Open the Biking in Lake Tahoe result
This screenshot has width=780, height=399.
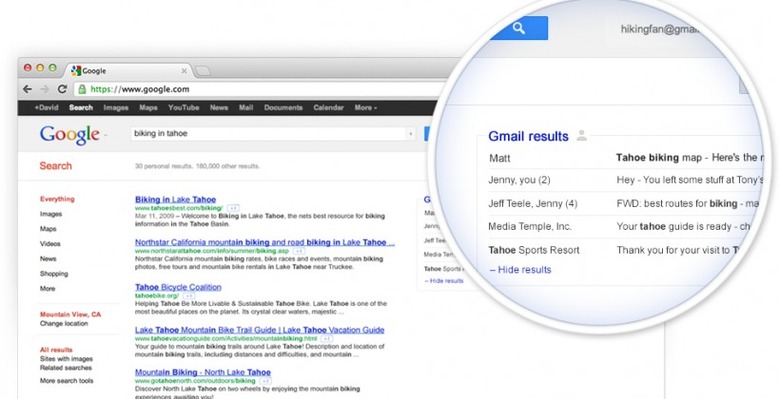(176, 200)
